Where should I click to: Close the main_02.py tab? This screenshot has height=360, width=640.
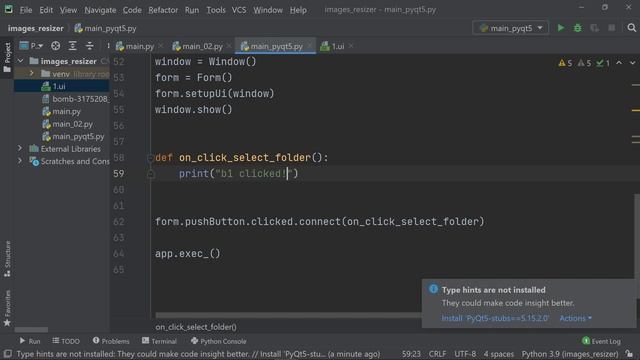229,46
